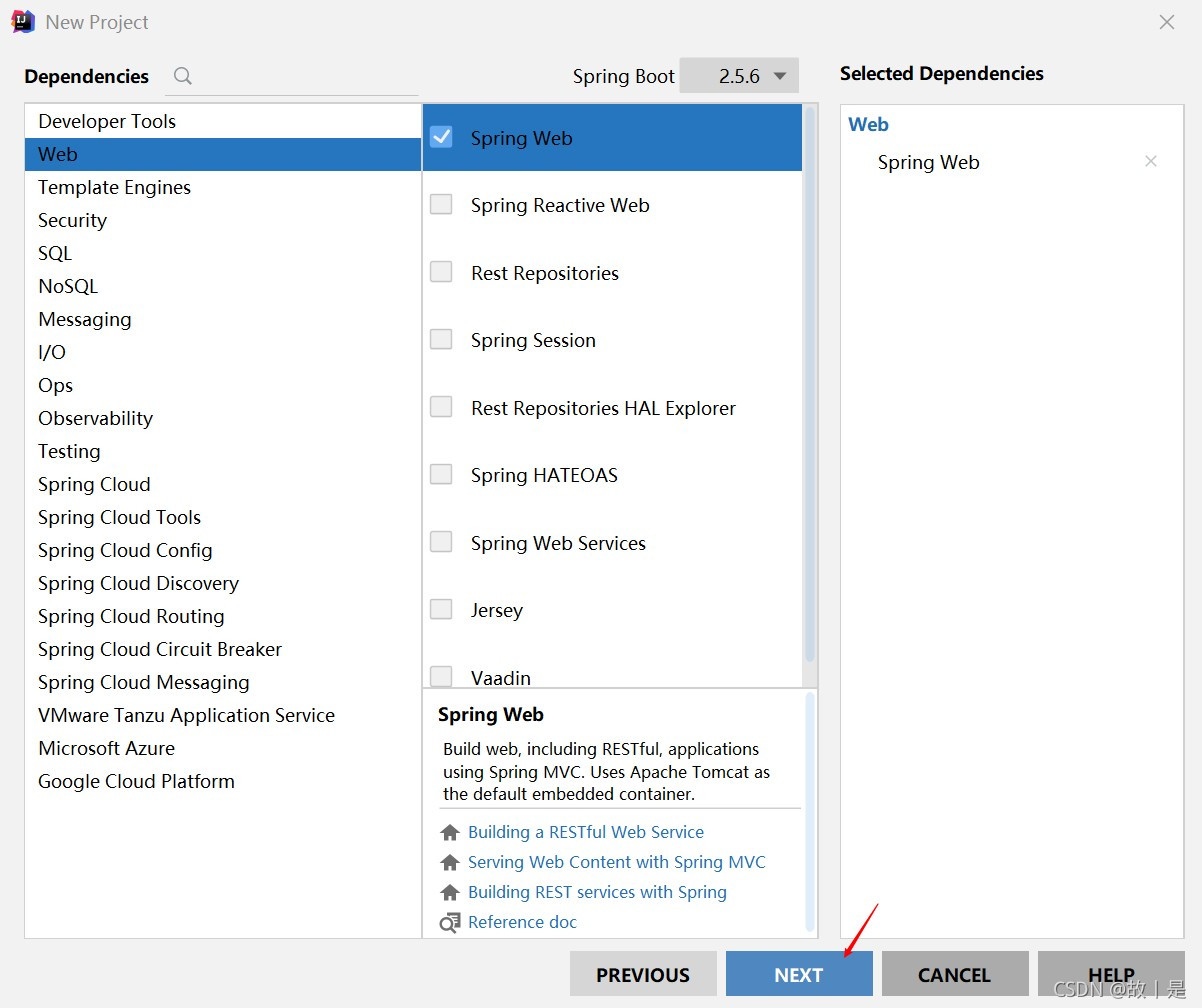Check the Spring Web Services checkbox
Screen dimensions: 1202x1008
click(x=441, y=542)
